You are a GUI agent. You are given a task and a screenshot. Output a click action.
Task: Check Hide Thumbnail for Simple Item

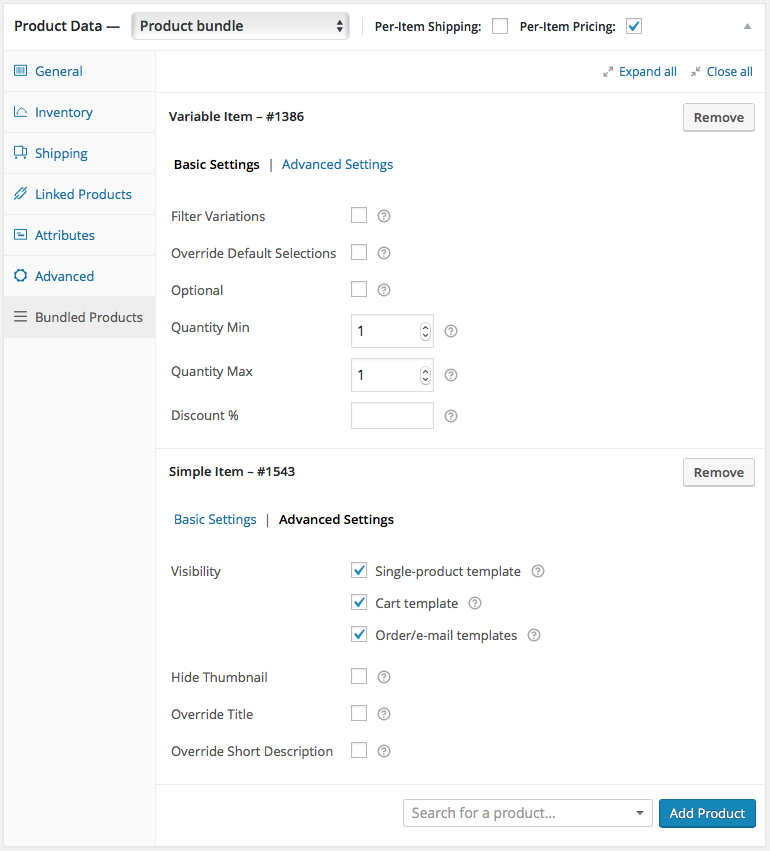click(359, 676)
